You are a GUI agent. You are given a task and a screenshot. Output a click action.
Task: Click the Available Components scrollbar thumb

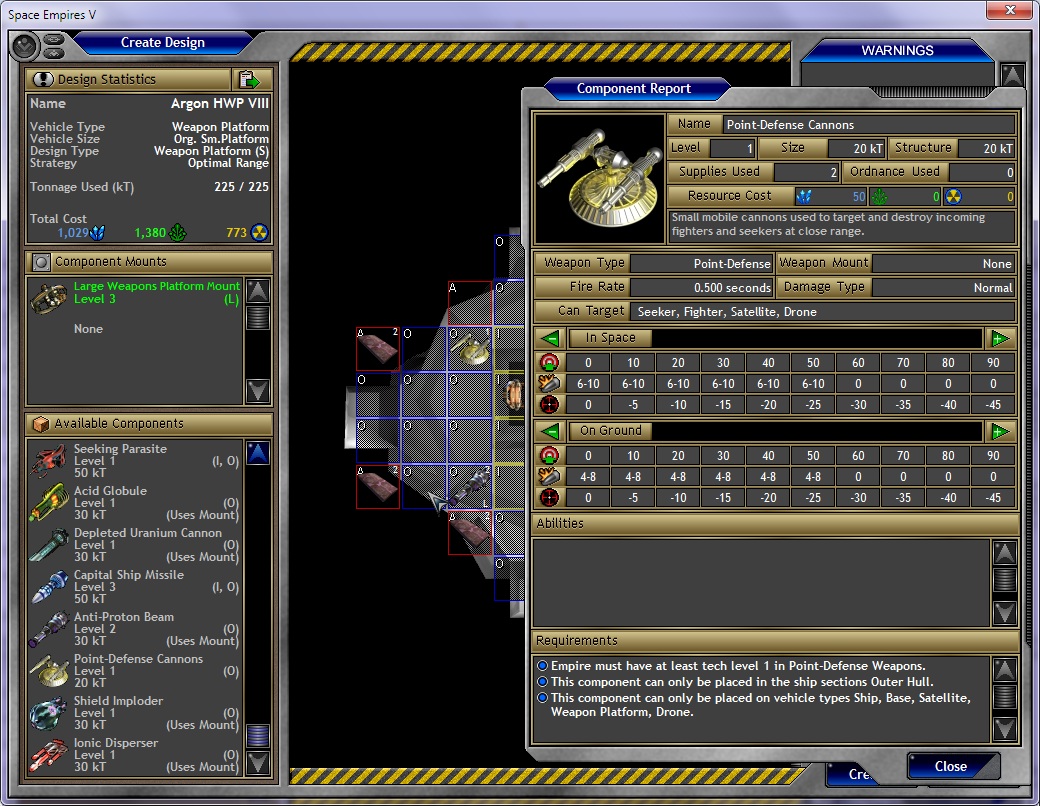tap(257, 735)
